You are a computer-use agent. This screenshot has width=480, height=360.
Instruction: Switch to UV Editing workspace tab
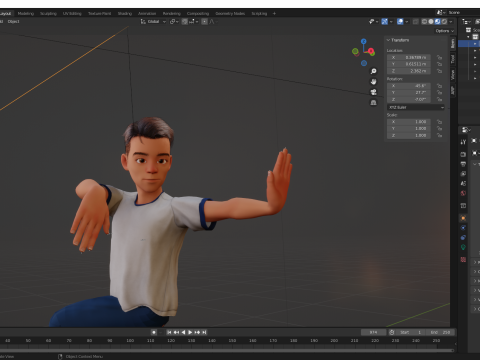[x=72, y=14]
